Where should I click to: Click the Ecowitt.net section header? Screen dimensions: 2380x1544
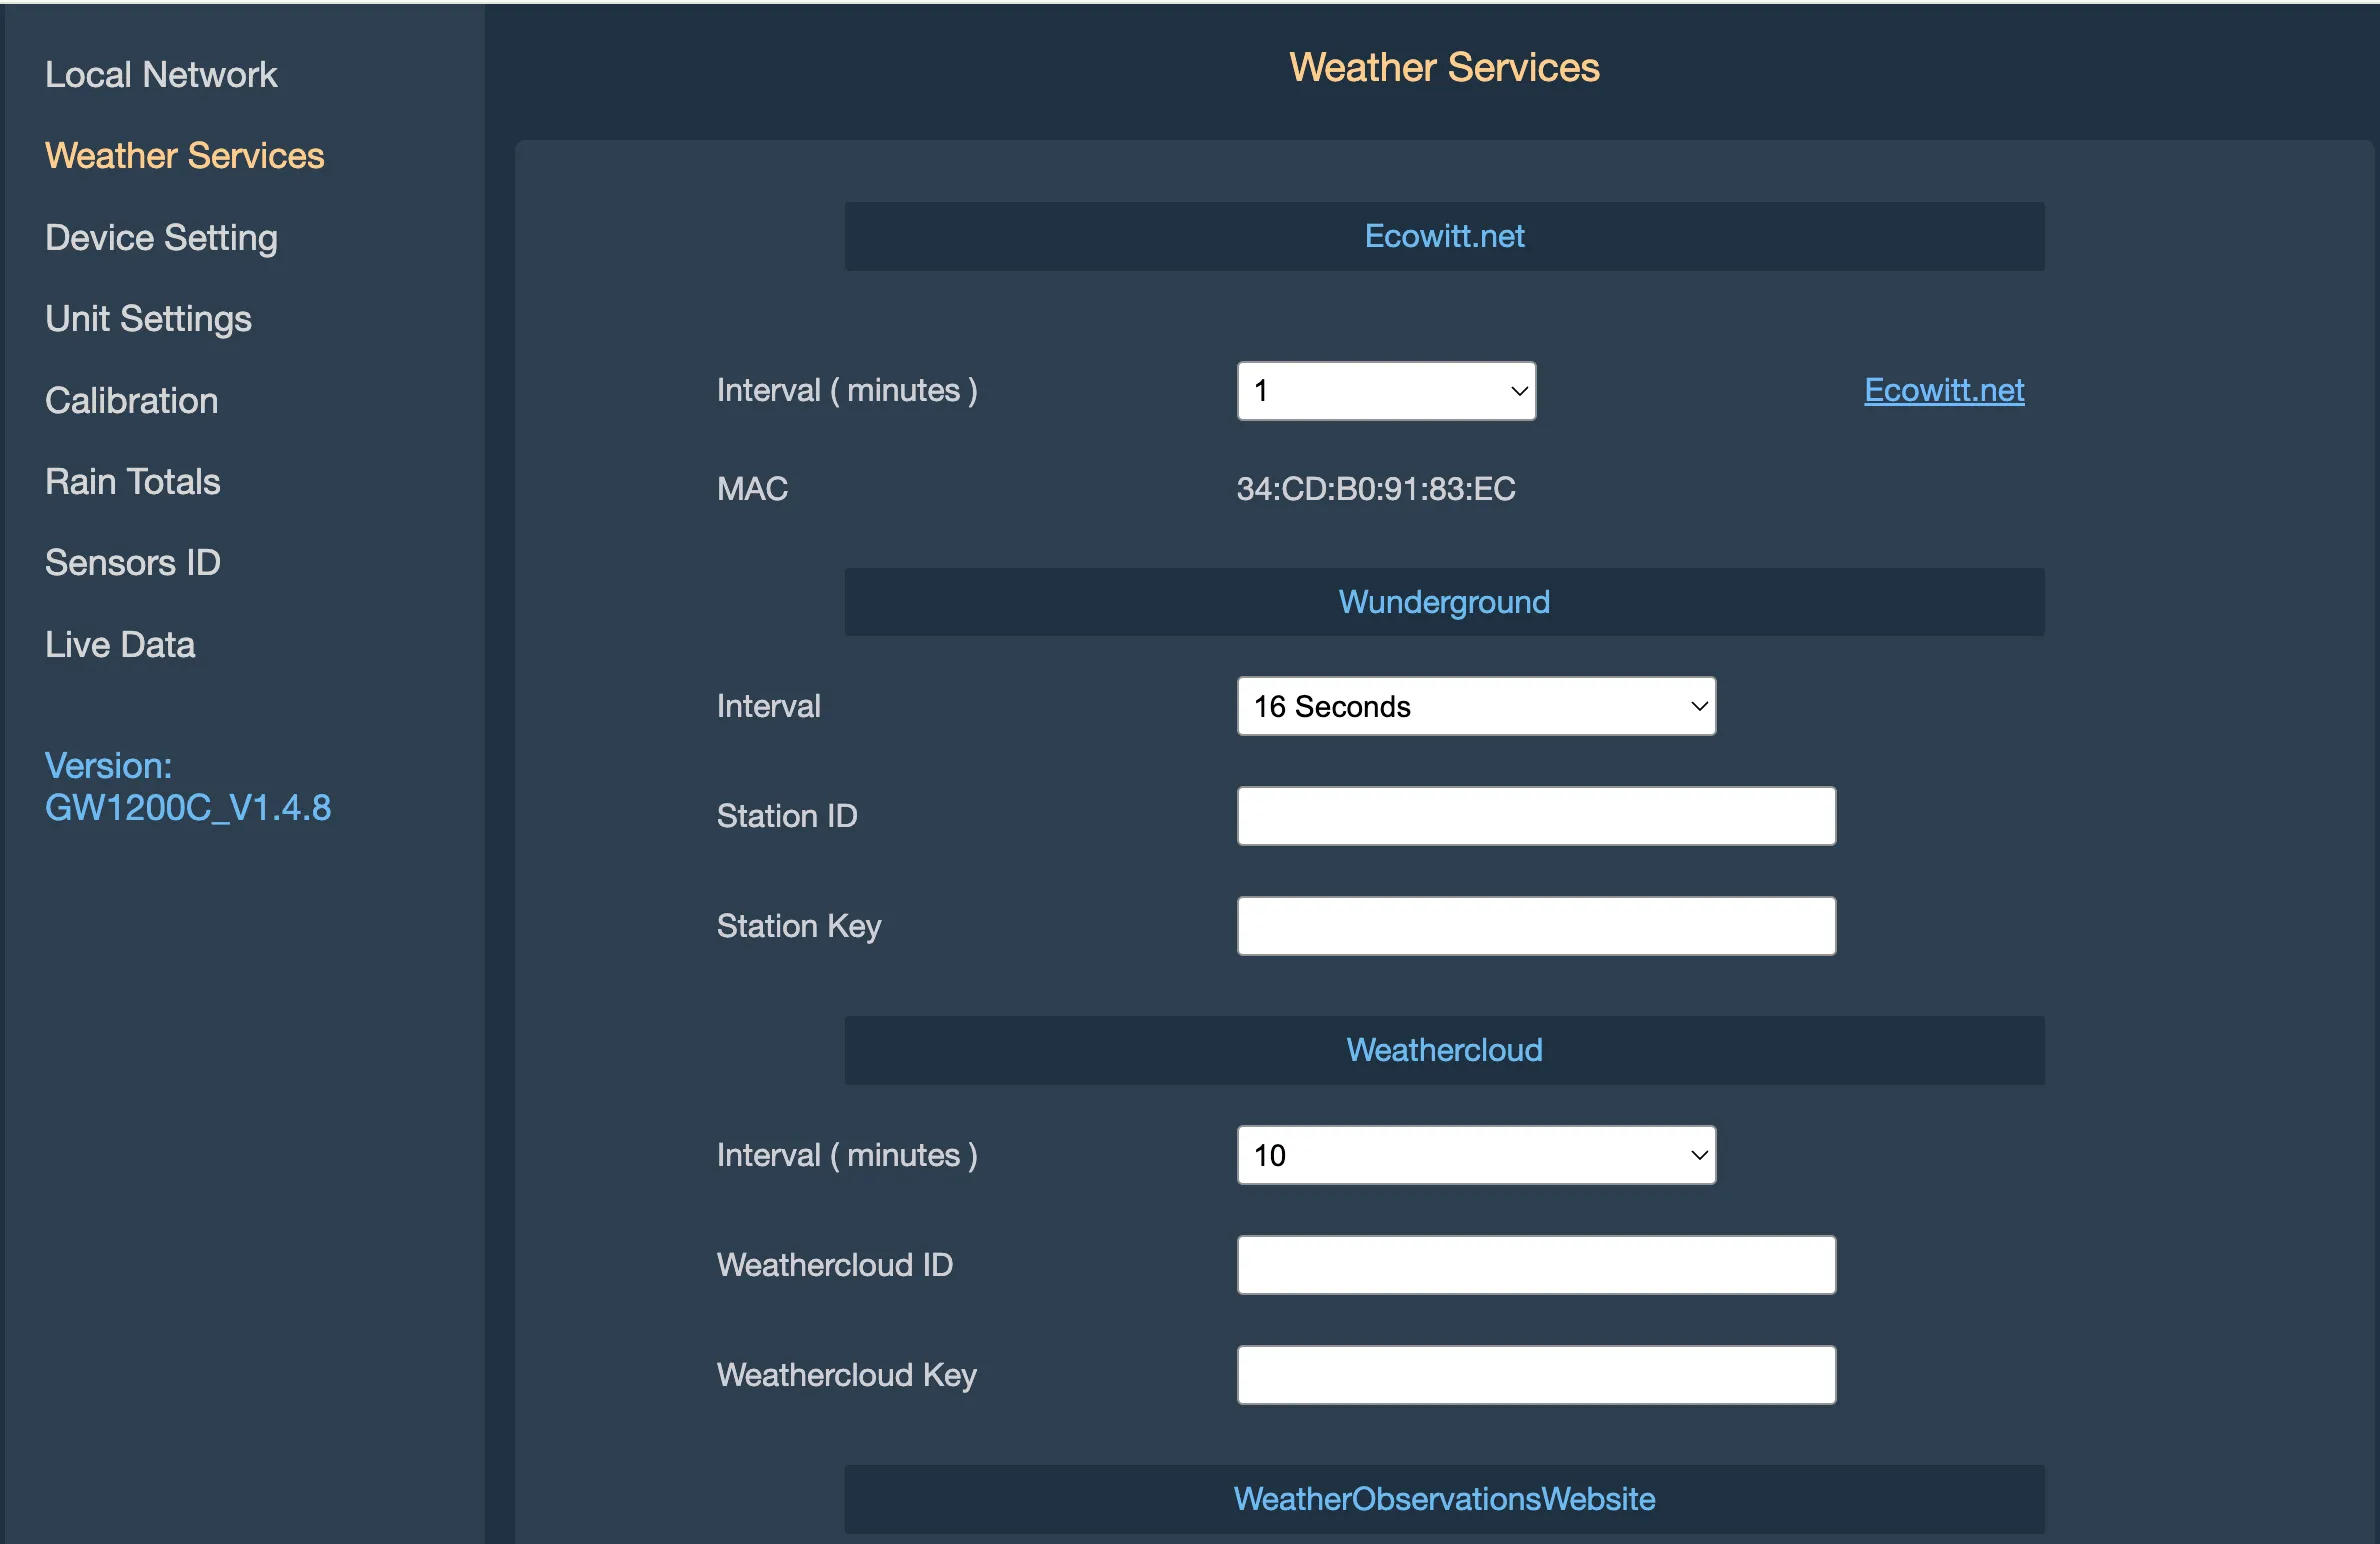pyautogui.click(x=1444, y=237)
